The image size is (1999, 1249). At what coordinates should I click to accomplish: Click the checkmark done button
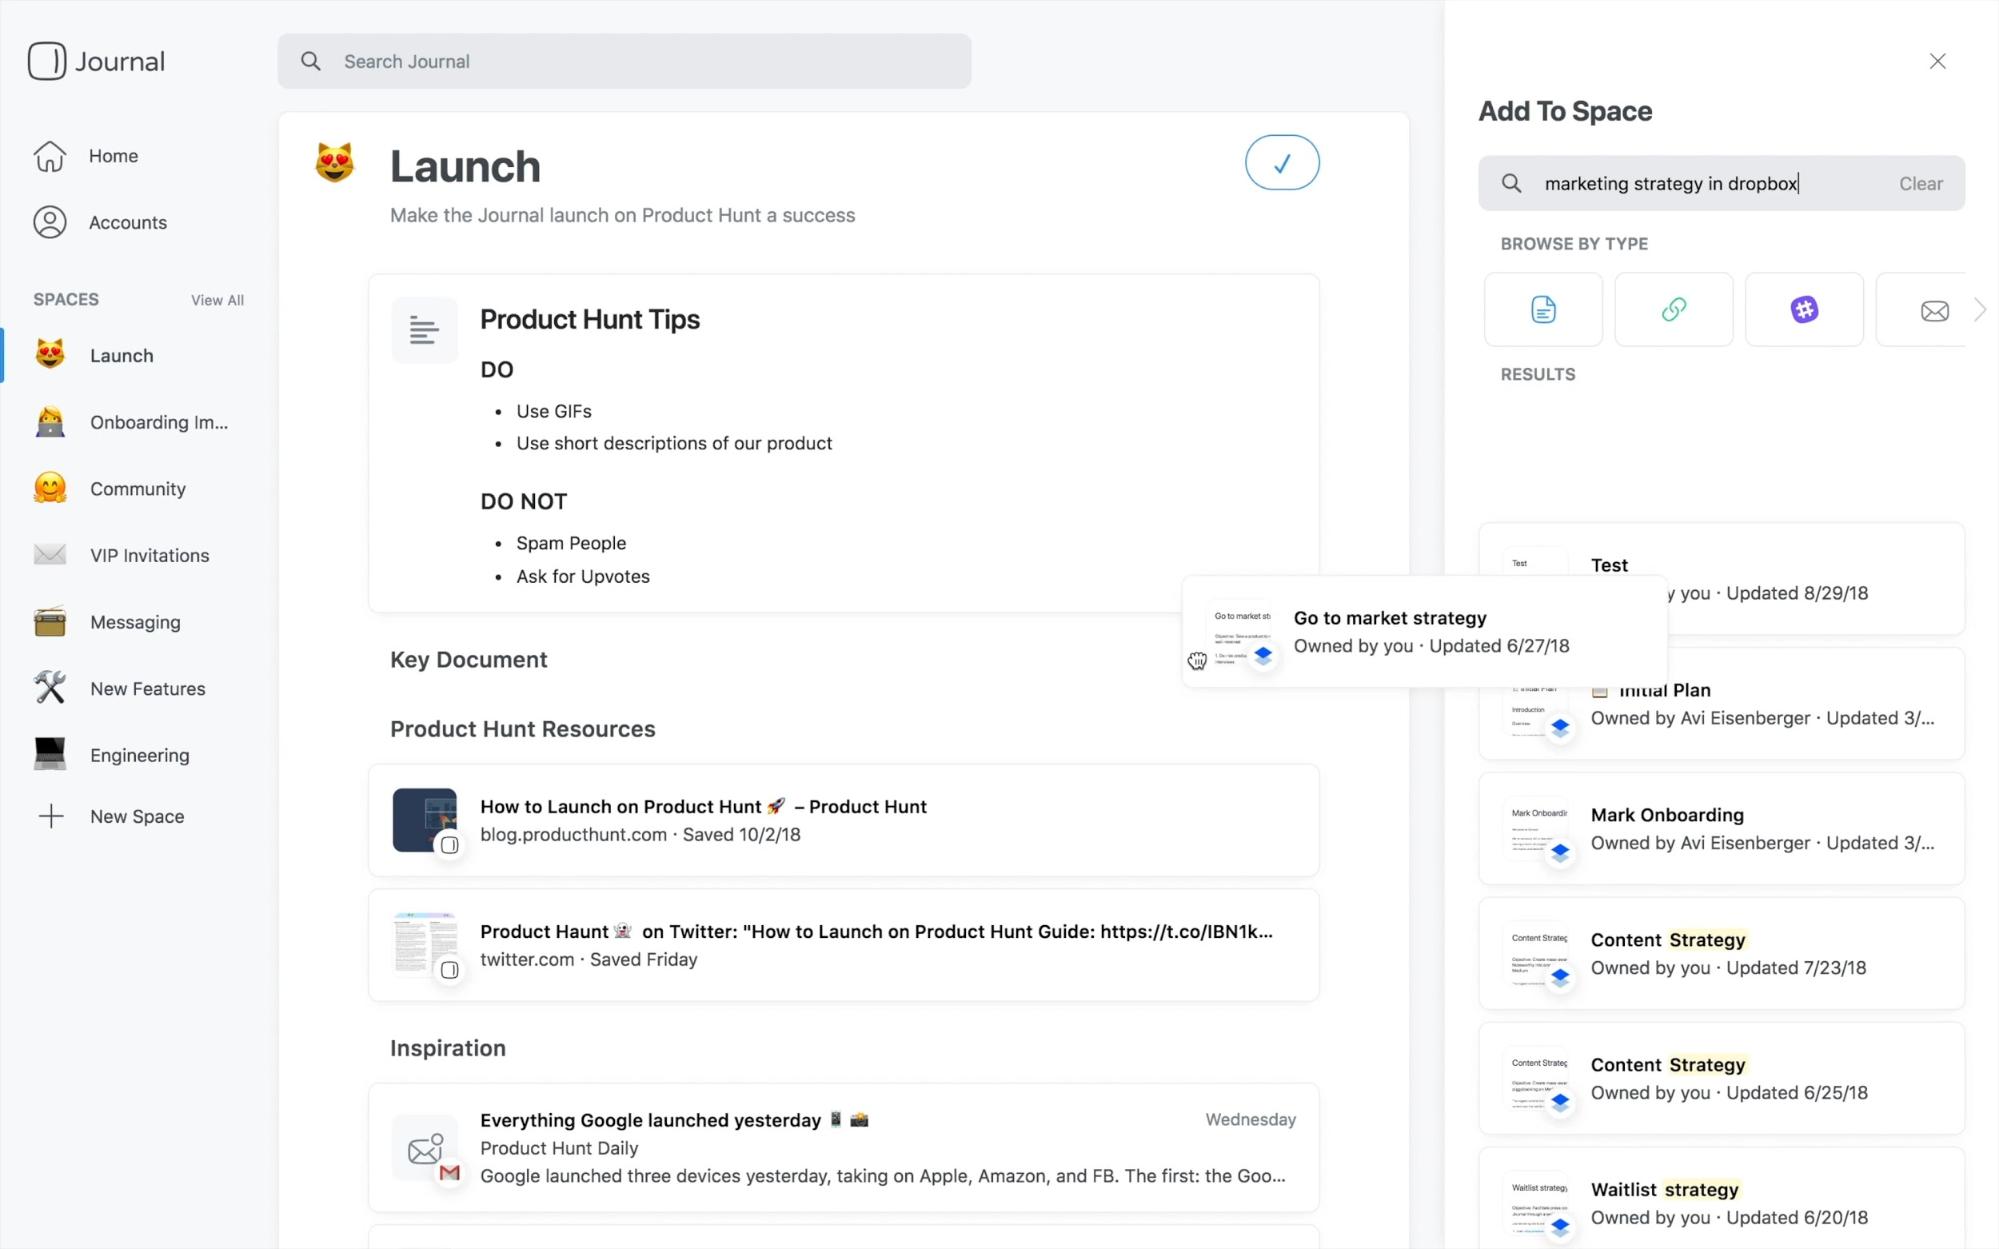[1282, 162]
